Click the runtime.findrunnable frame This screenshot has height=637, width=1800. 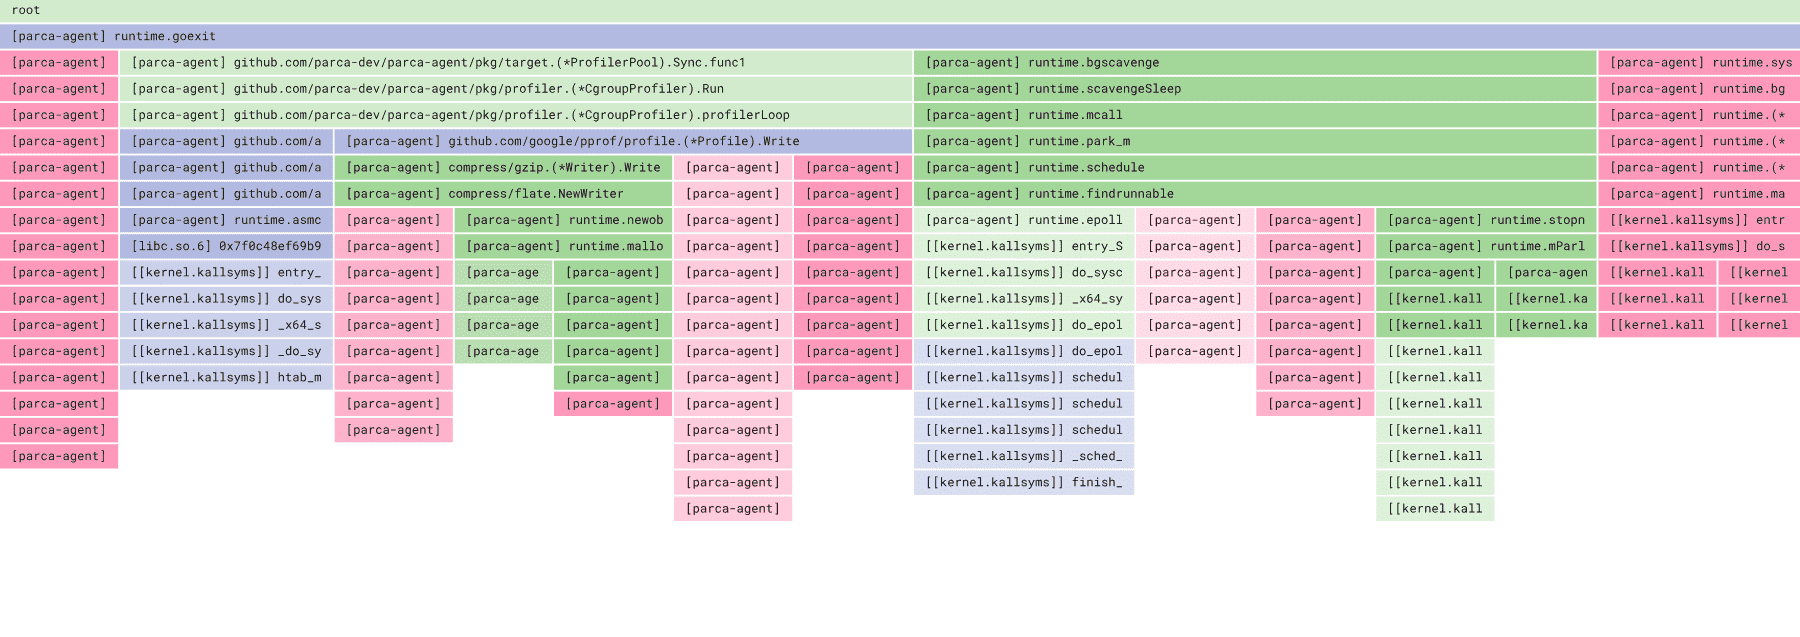pos(1254,194)
